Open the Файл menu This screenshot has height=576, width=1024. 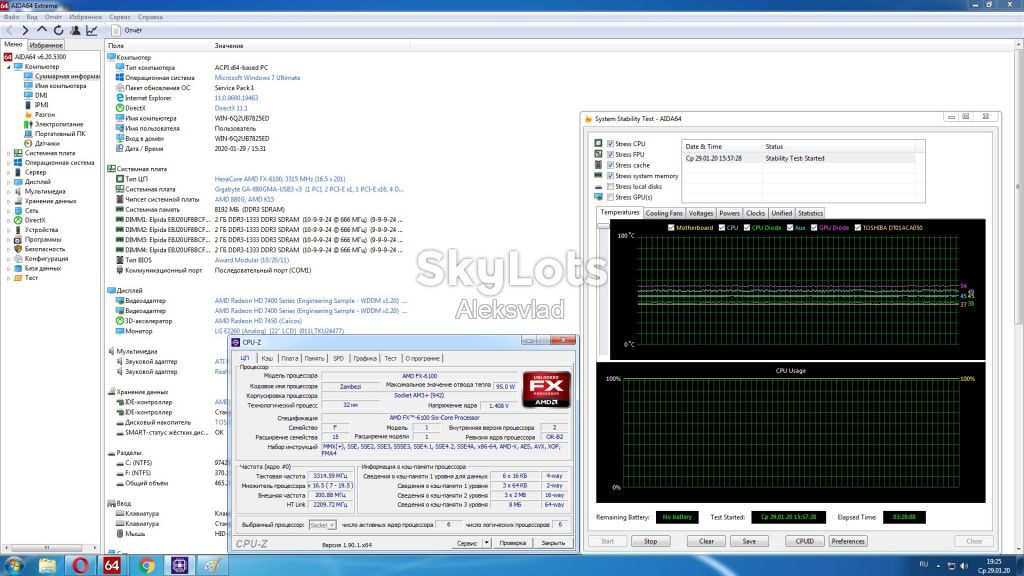point(11,17)
